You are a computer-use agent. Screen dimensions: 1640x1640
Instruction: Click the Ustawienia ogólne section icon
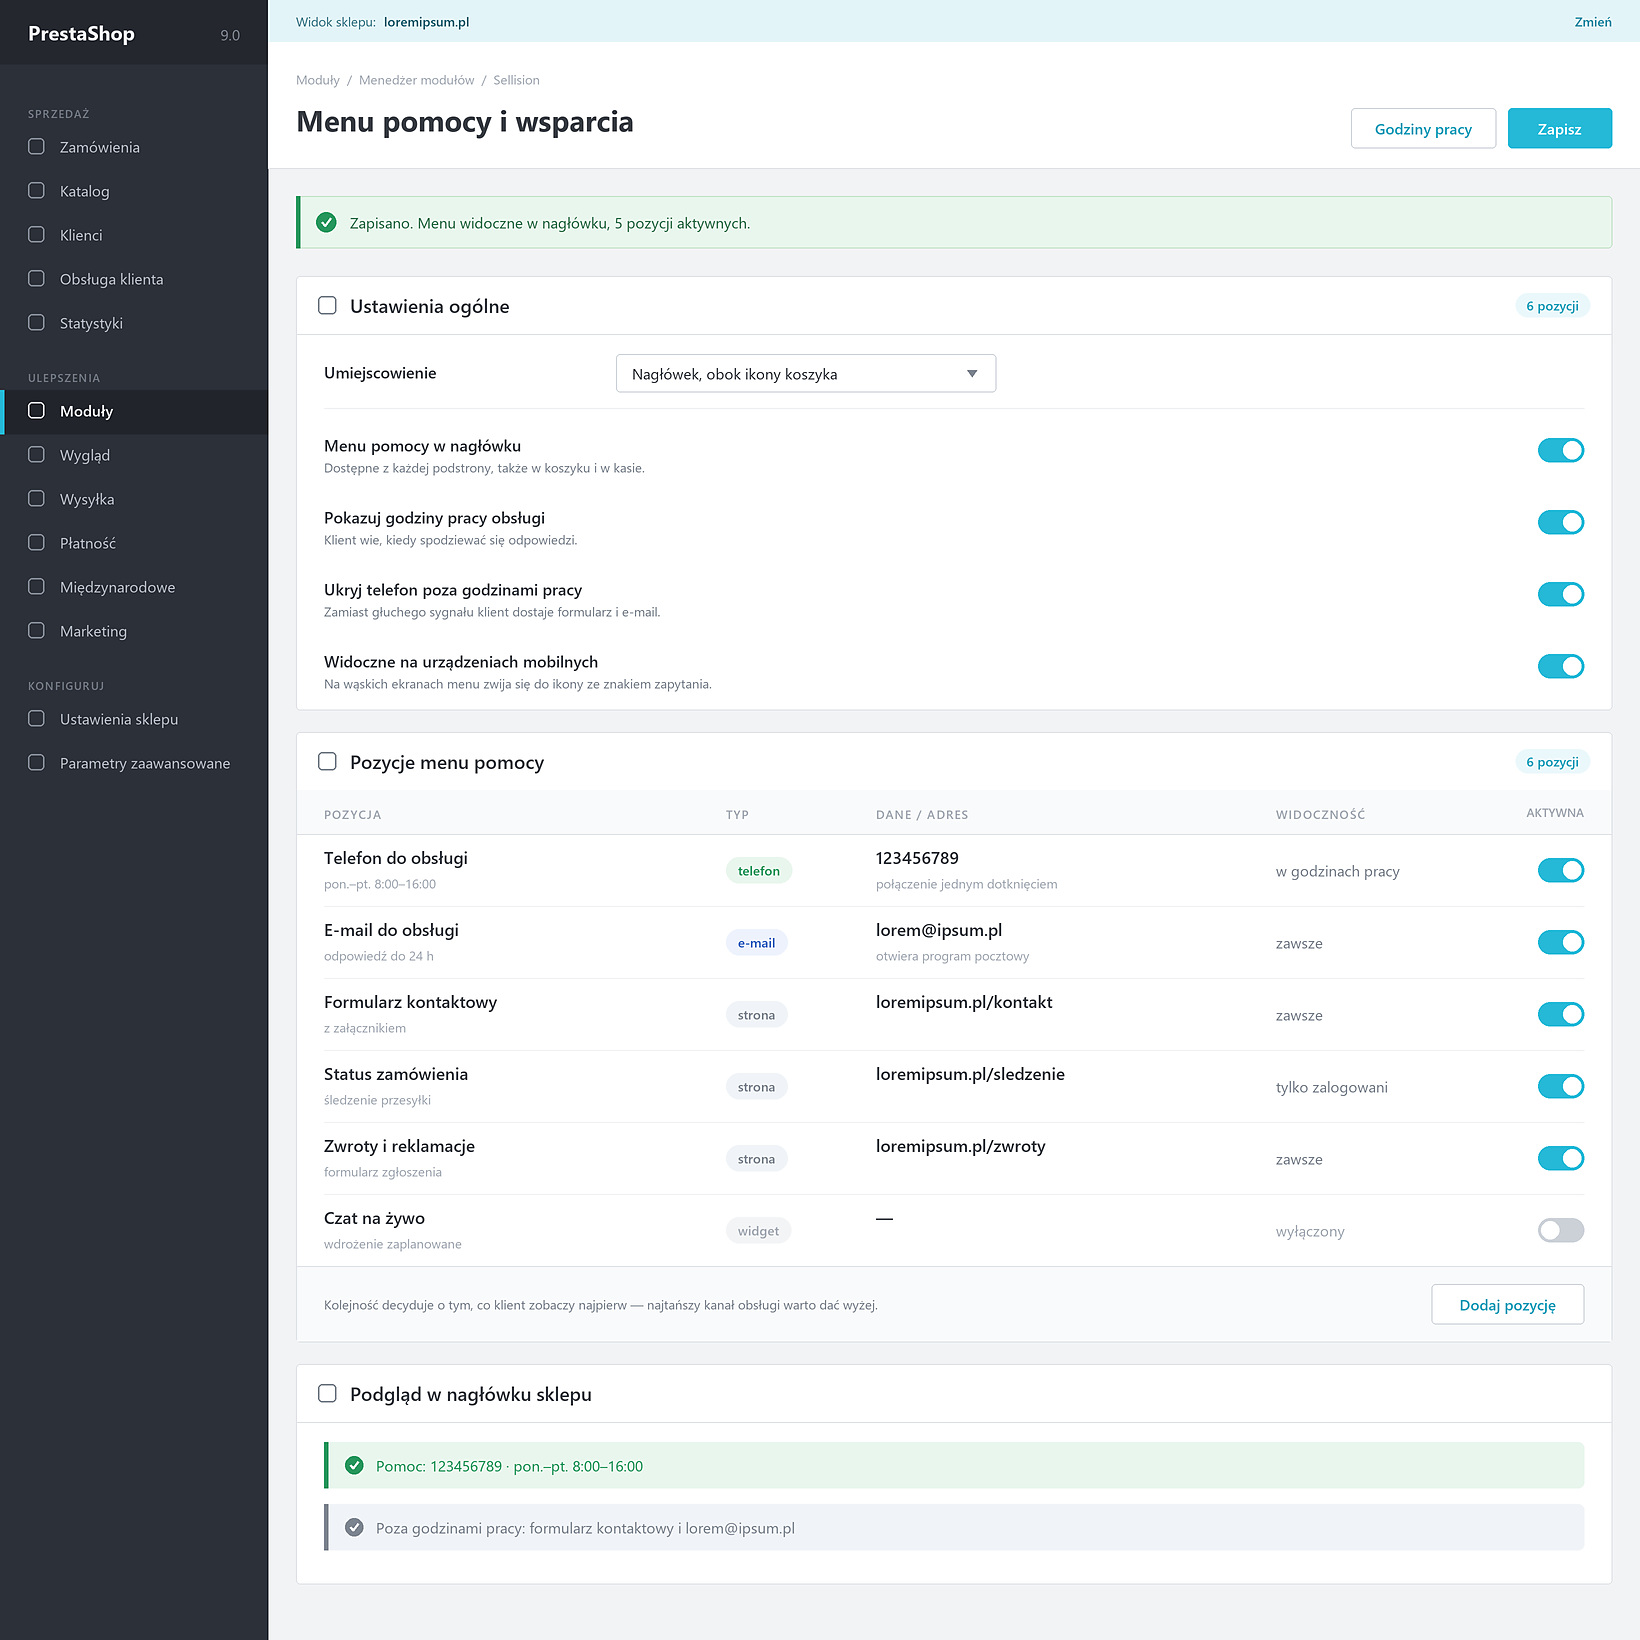[x=327, y=306]
